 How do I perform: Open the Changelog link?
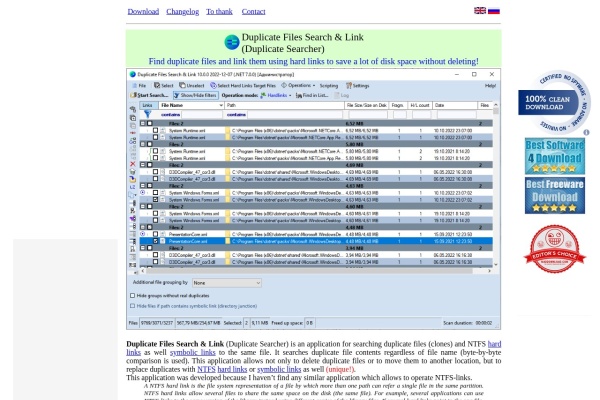click(x=183, y=11)
